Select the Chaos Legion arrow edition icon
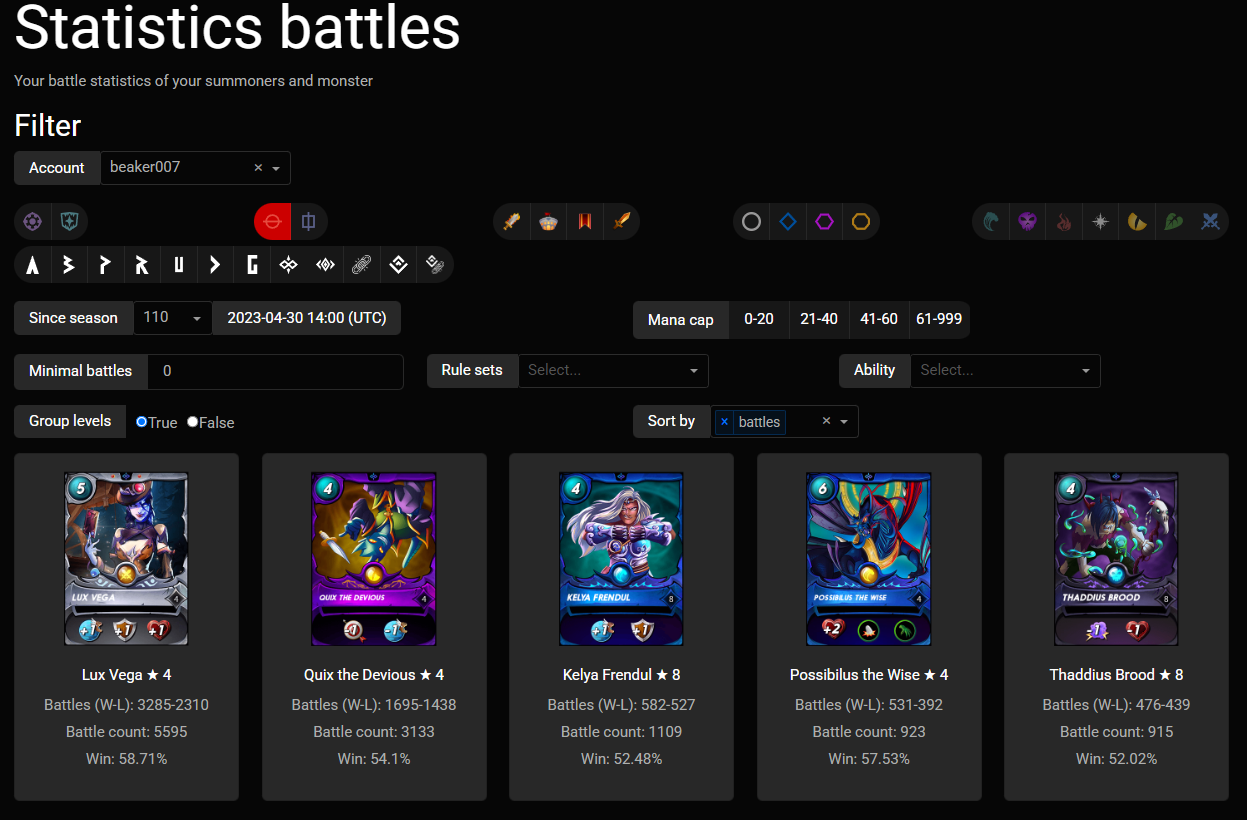Viewport: 1247px width, 820px height. tap(215, 265)
